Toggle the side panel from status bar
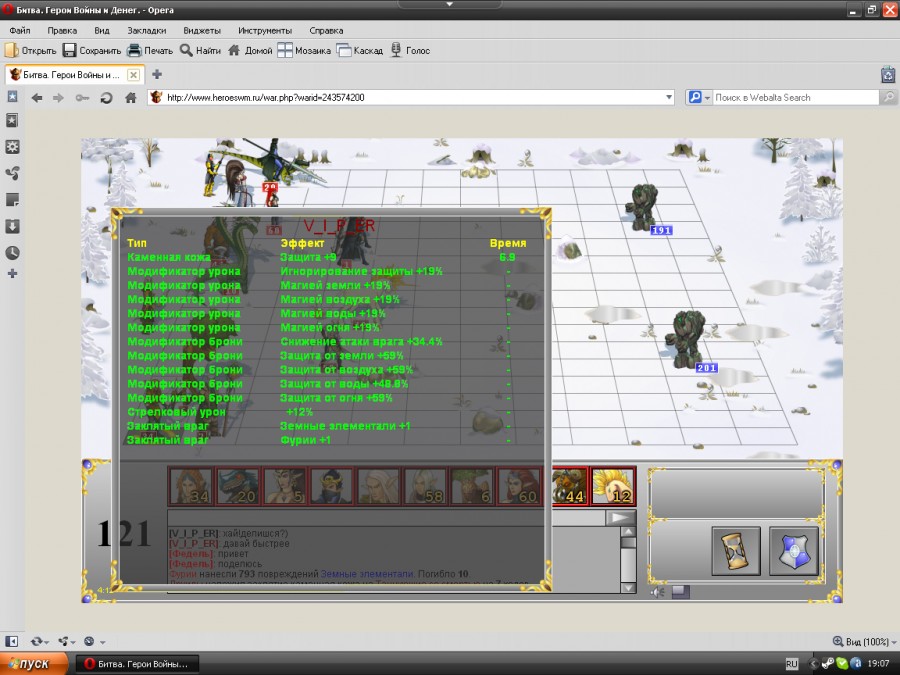 pyautogui.click(x=11, y=641)
